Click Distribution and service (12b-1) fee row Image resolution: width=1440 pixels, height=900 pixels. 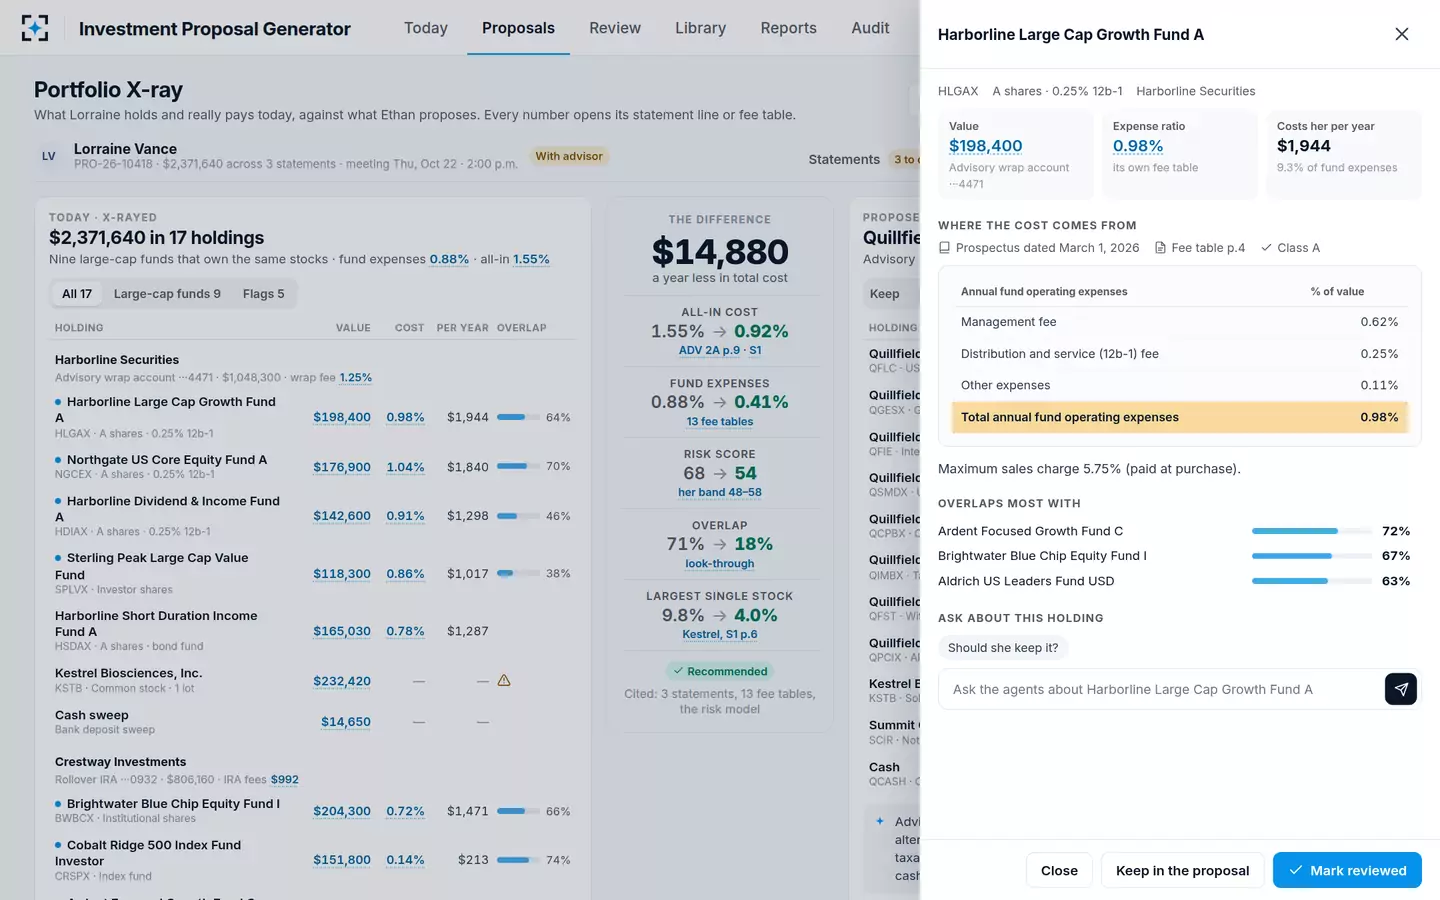coord(1179,354)
